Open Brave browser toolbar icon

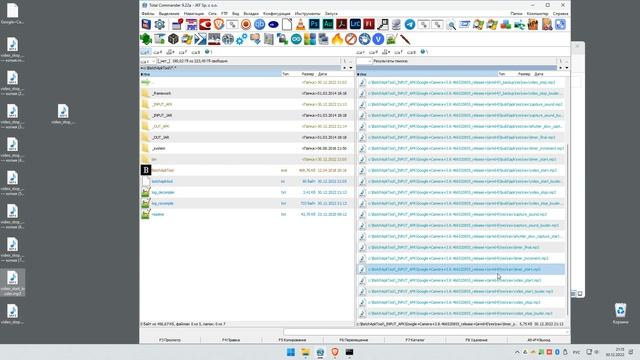coord(219,24)
